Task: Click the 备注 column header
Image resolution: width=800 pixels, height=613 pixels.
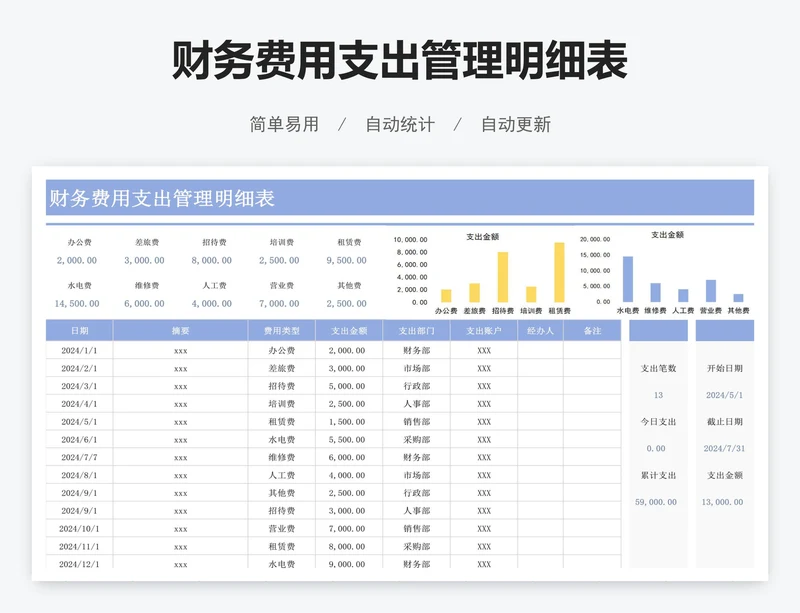Action: click(x=592, y=331)
